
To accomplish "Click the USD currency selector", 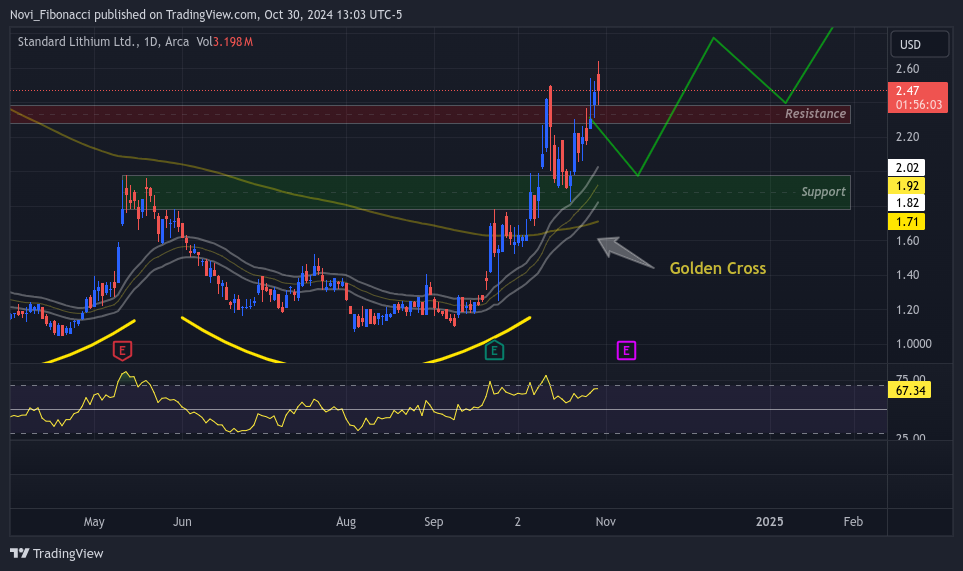I will pos(919,44).
